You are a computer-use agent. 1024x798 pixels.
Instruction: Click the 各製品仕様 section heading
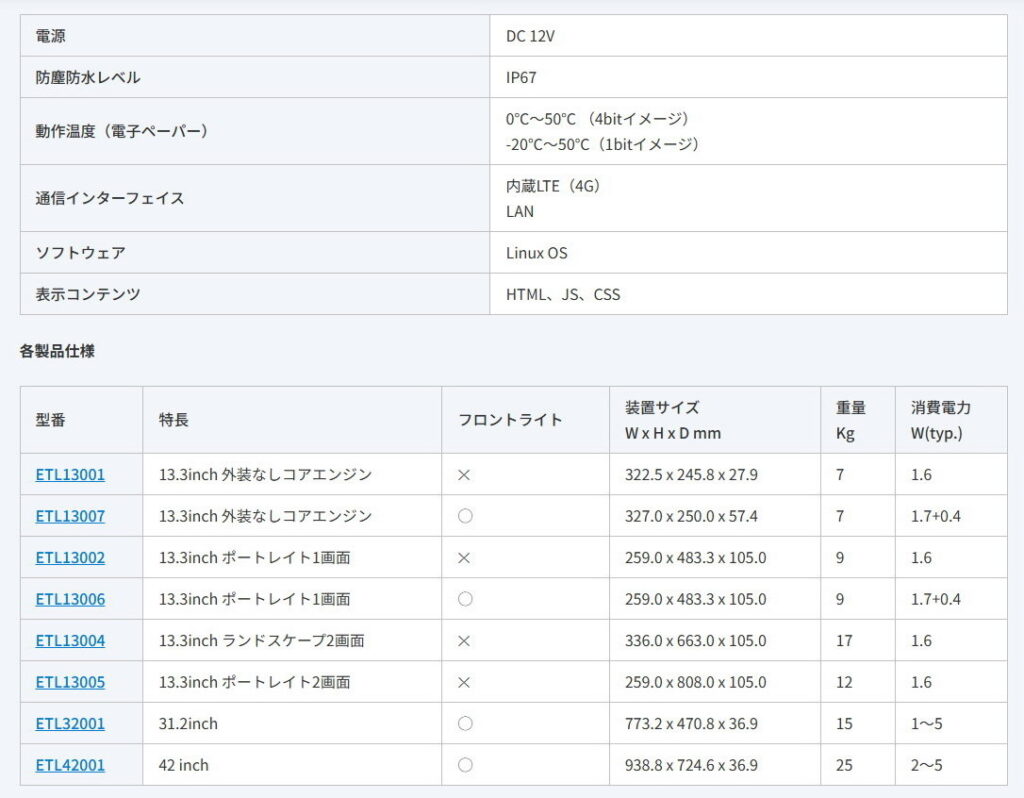pyautogui.click(x=57, y=351)
